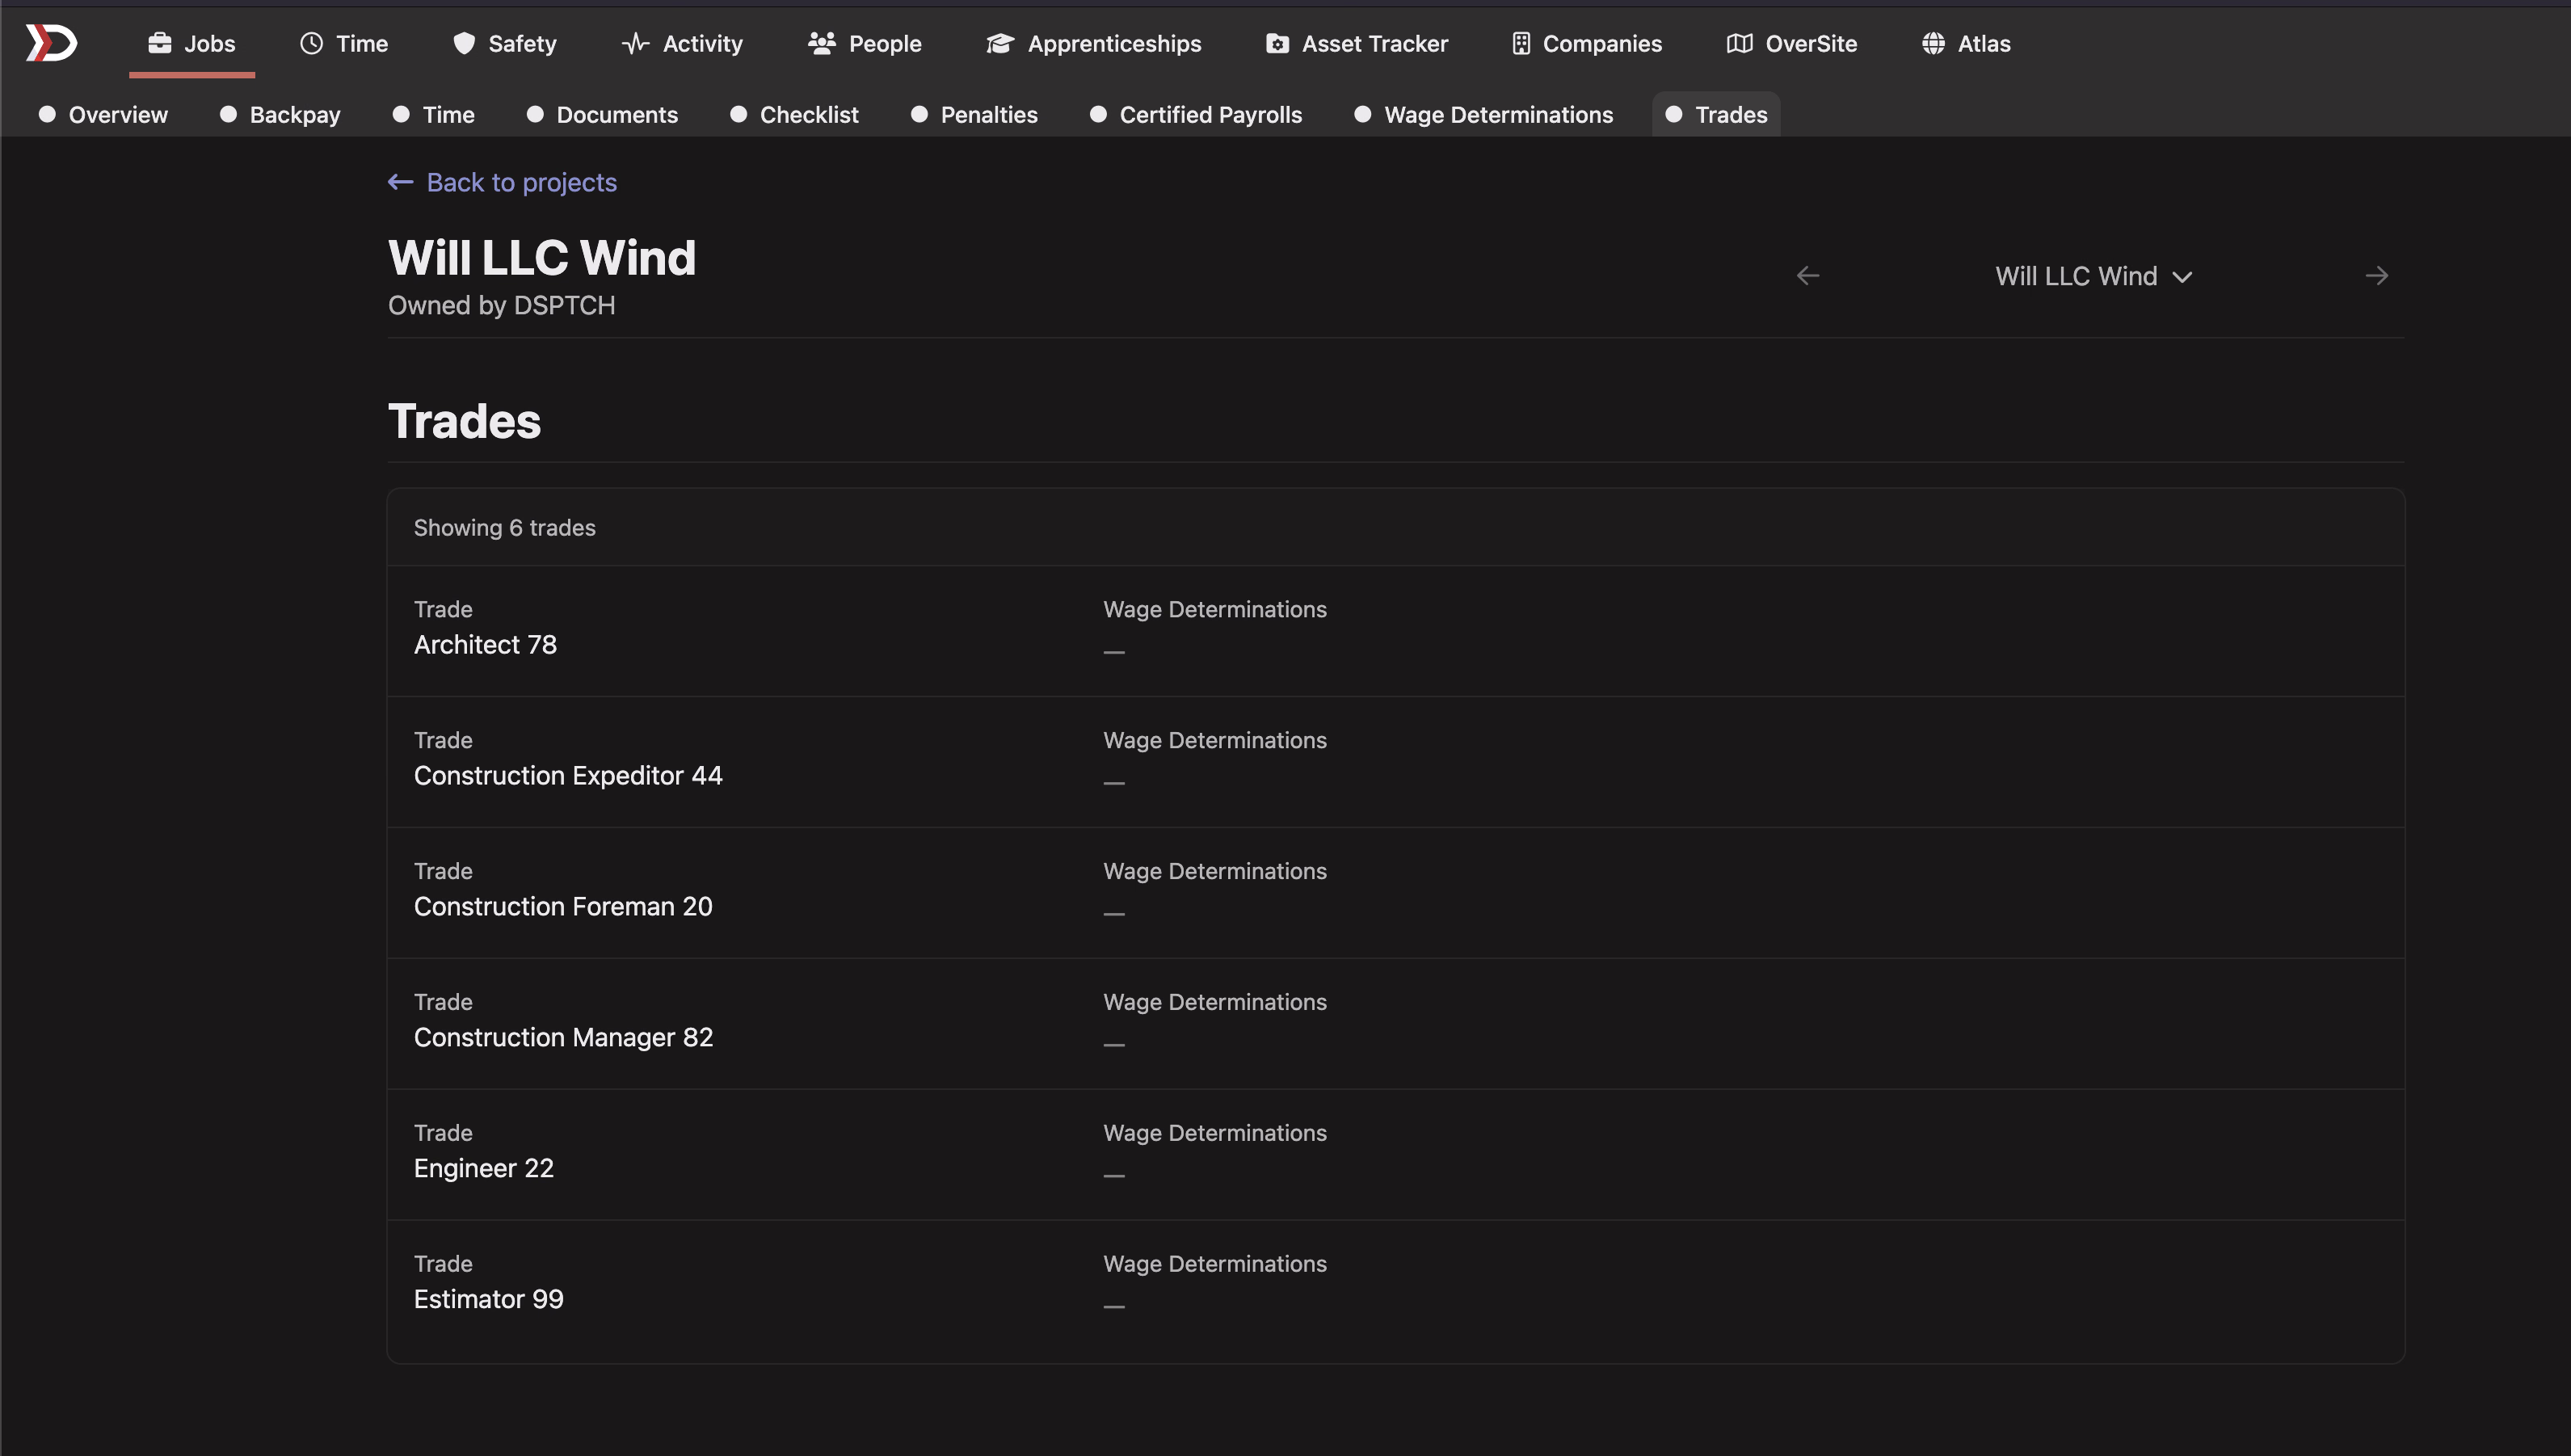This screenshot has width=2571, height=1456.
Task: Select the Construction Manager 82 trade
Action: coord(1395,1024)
